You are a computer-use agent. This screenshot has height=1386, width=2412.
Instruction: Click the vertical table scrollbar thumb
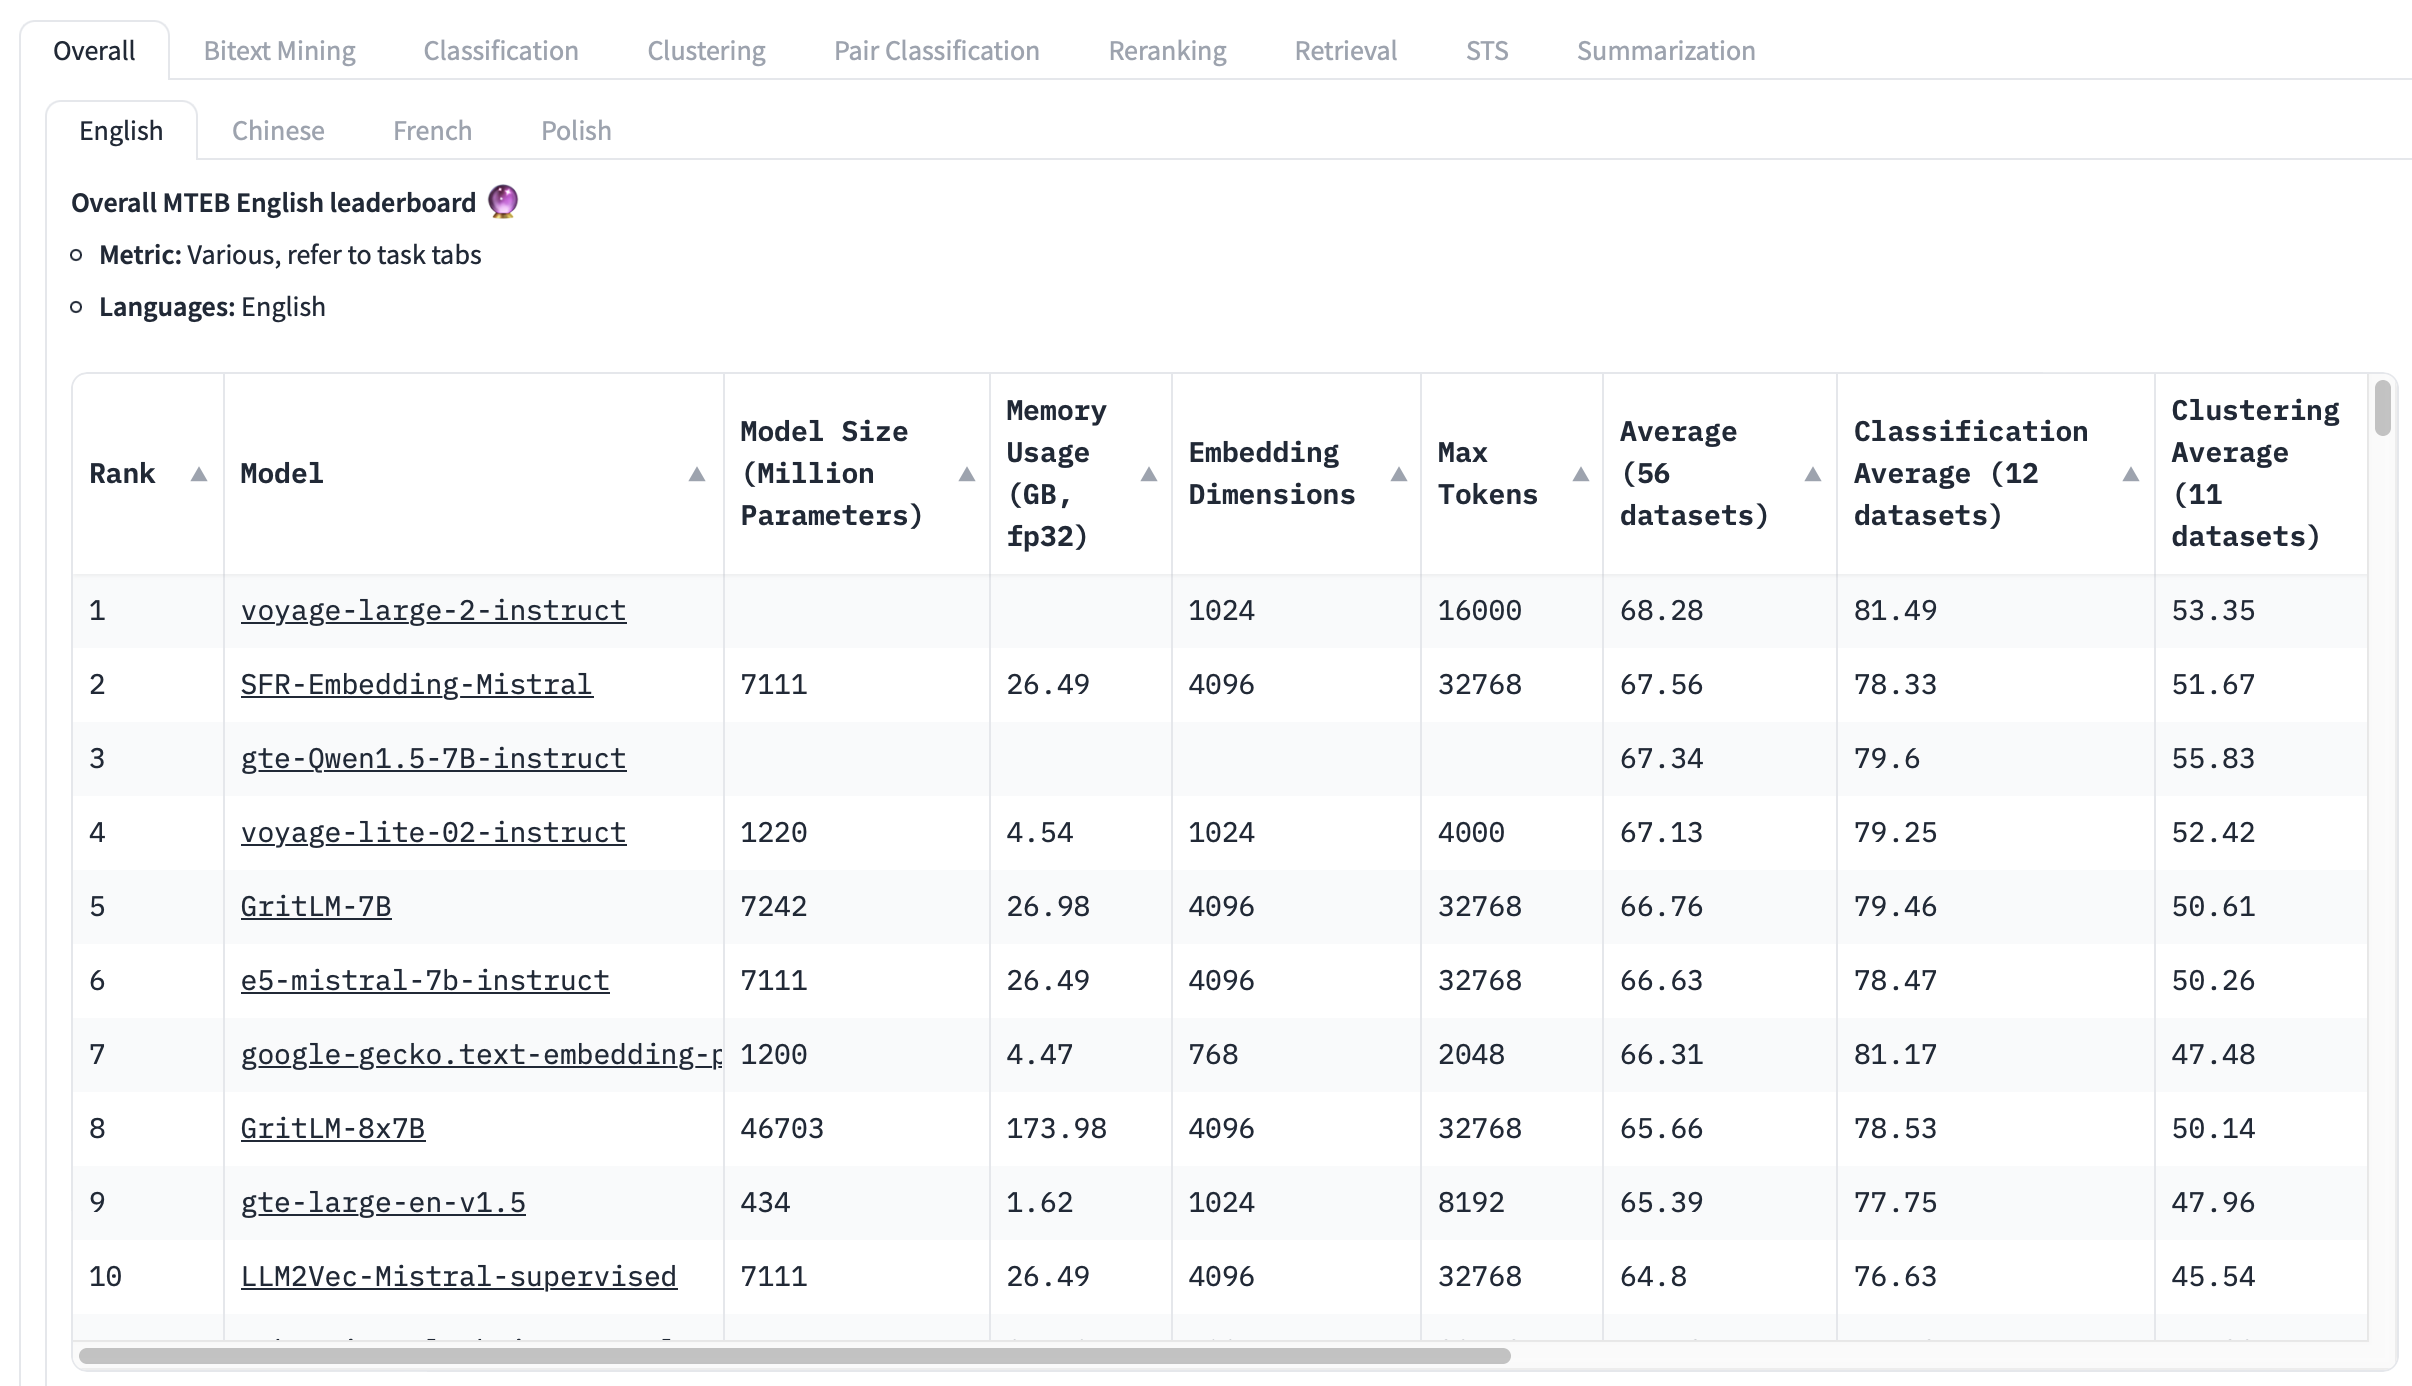point(2383,408)
